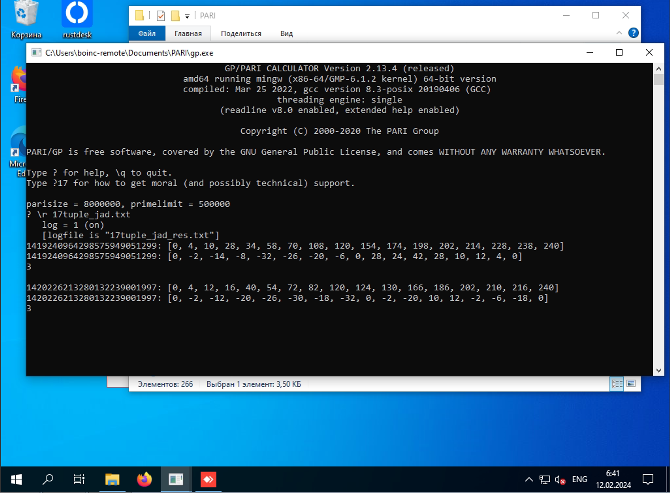This screenshot has height=493, width=670.
Task: Open the red remote desktop taskbar app
Action: point(209,479)
